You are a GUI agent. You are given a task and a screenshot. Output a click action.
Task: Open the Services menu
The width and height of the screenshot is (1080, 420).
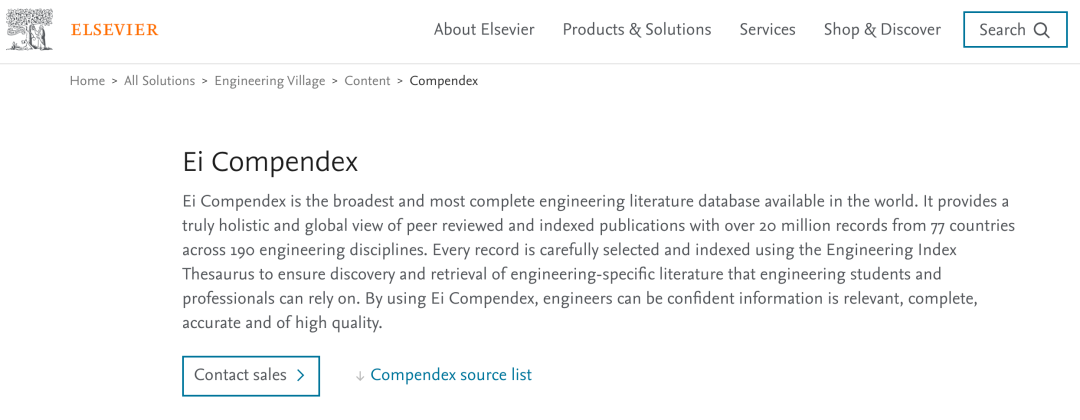coord(767,30)
